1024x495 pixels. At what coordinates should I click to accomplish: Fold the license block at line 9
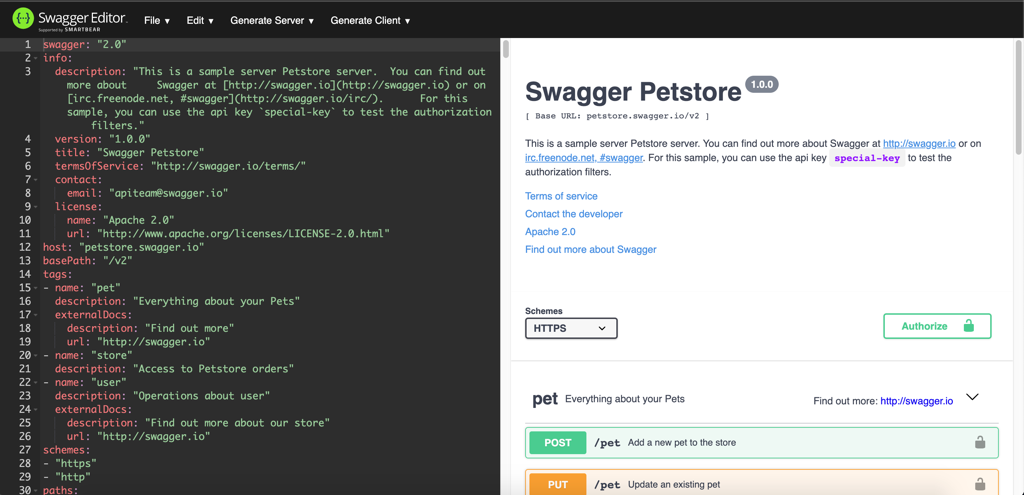coord(36,207)
